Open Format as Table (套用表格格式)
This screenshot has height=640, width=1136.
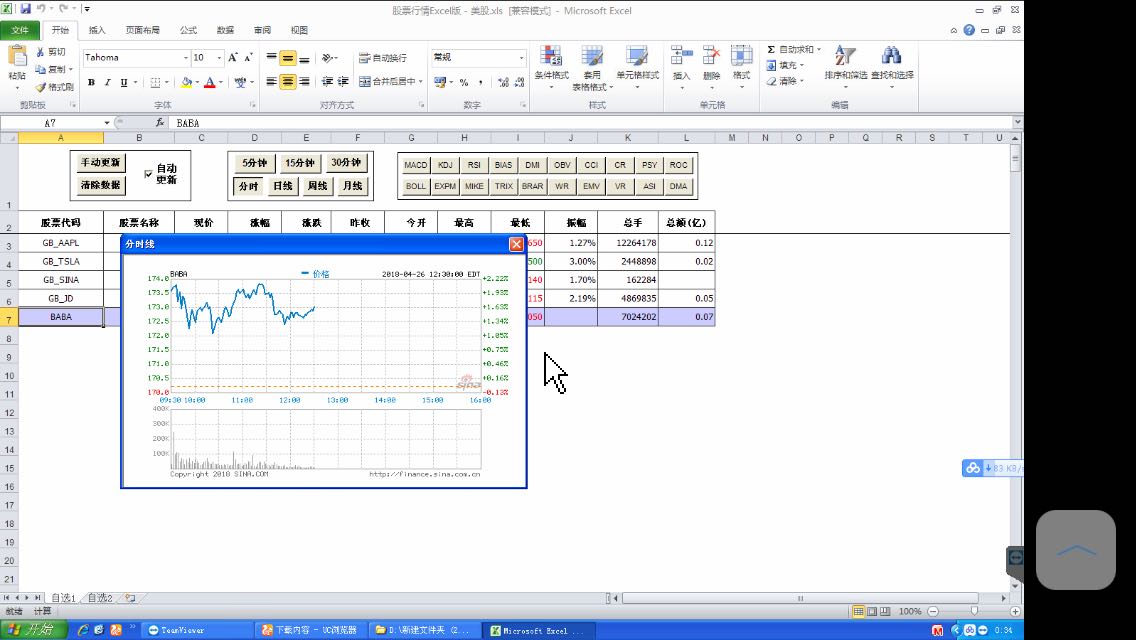(592, 67)
